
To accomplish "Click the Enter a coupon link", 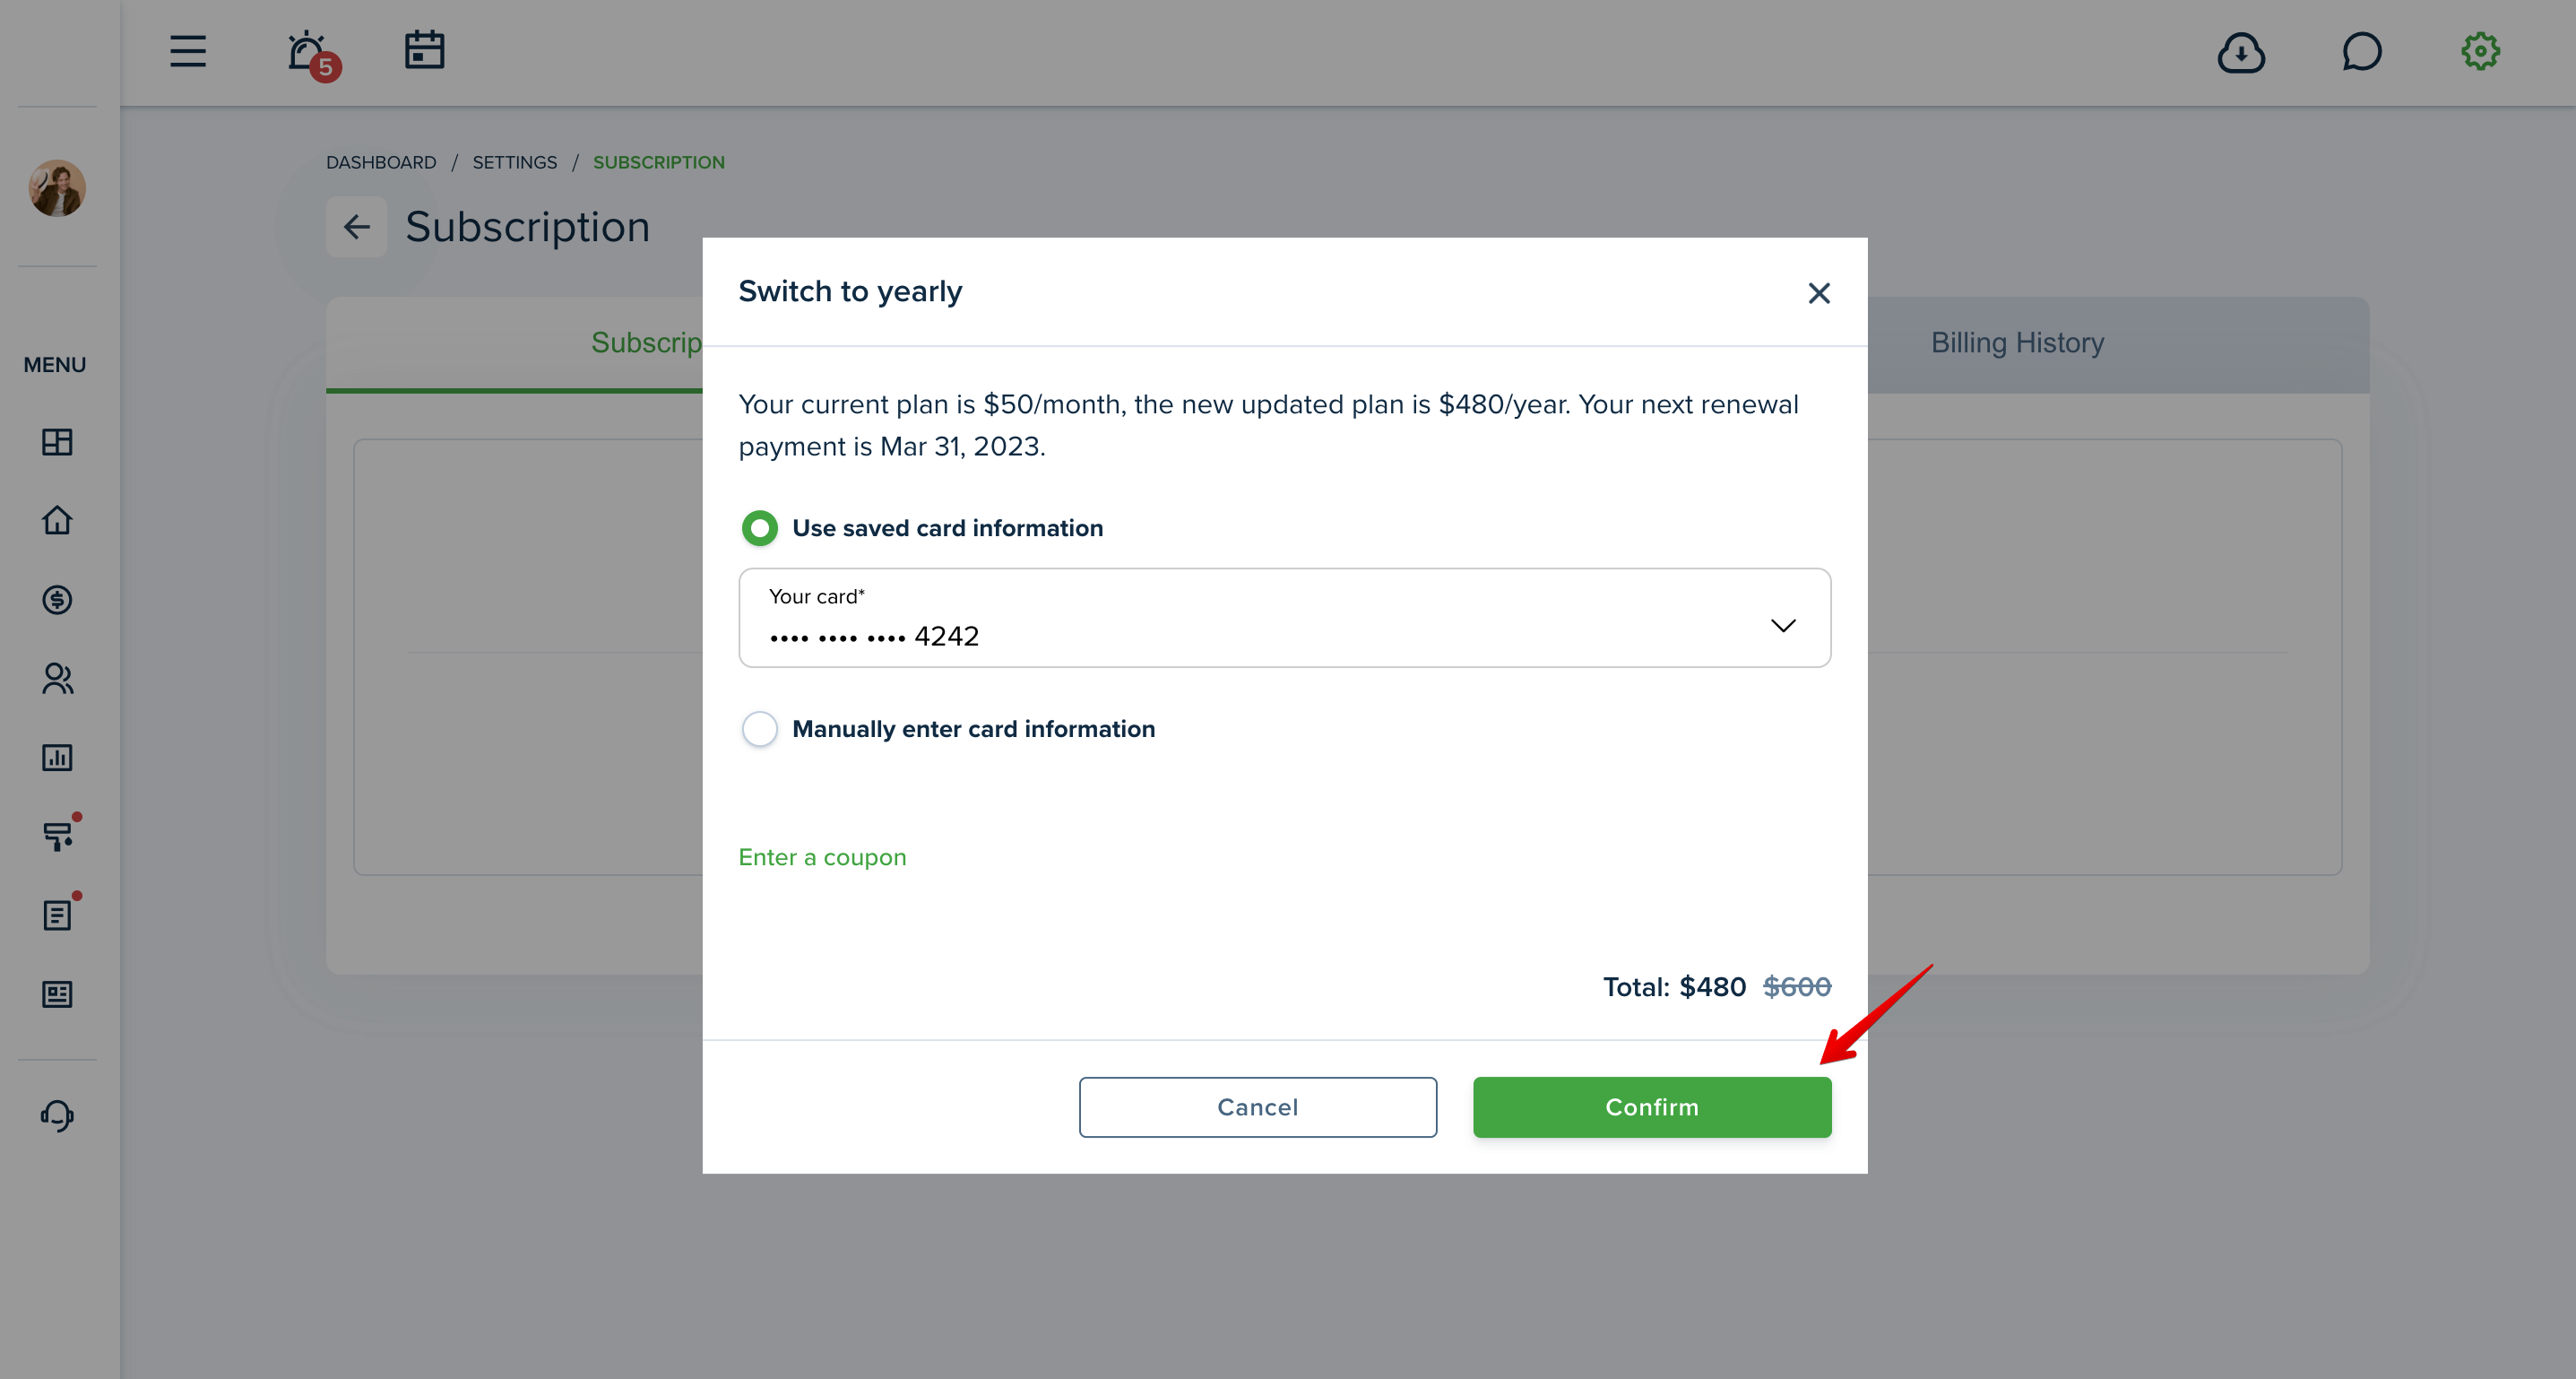I will point(822,857).
